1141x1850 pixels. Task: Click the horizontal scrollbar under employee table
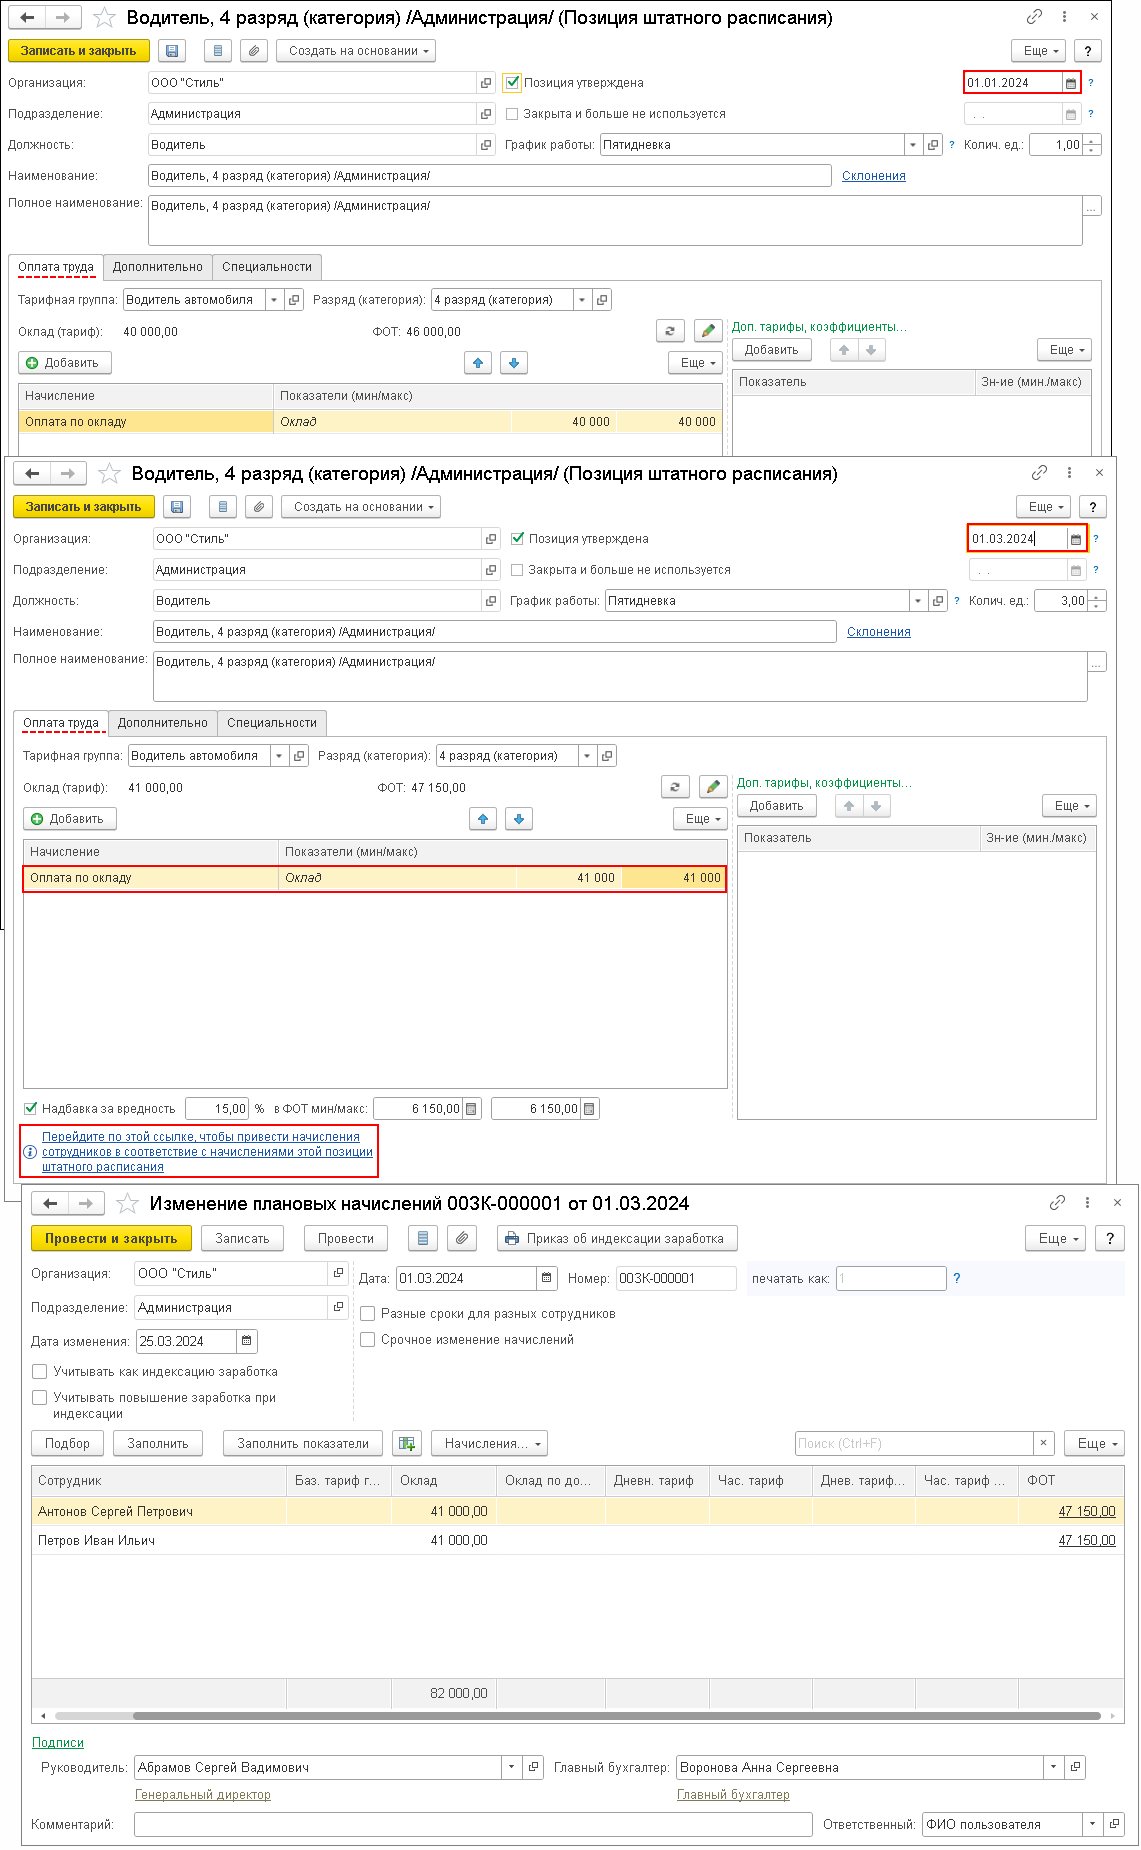tap(618, 1716)
